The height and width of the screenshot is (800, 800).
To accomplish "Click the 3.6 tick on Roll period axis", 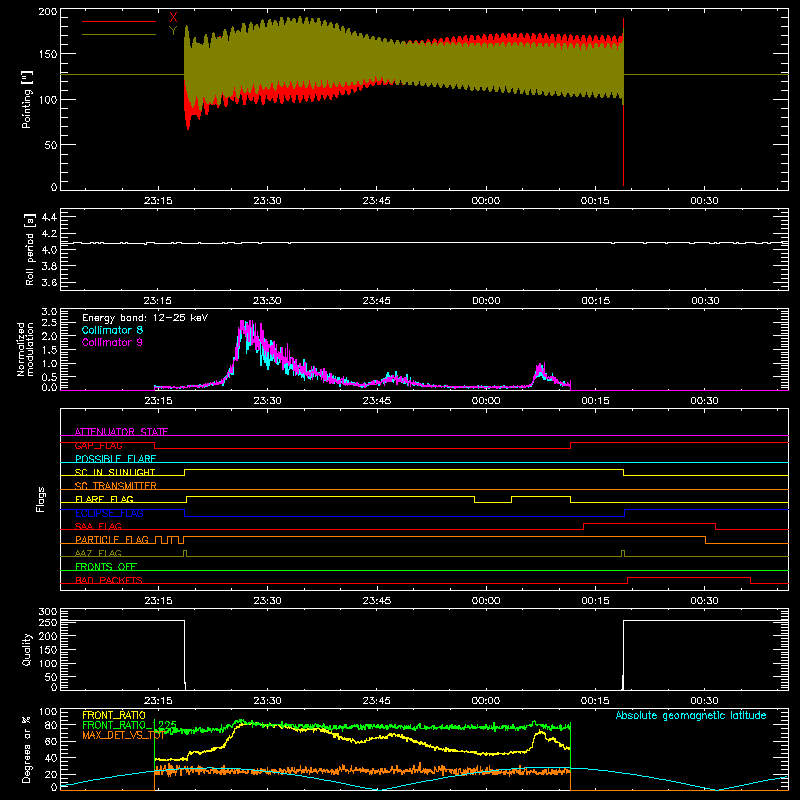I will 49,282.
